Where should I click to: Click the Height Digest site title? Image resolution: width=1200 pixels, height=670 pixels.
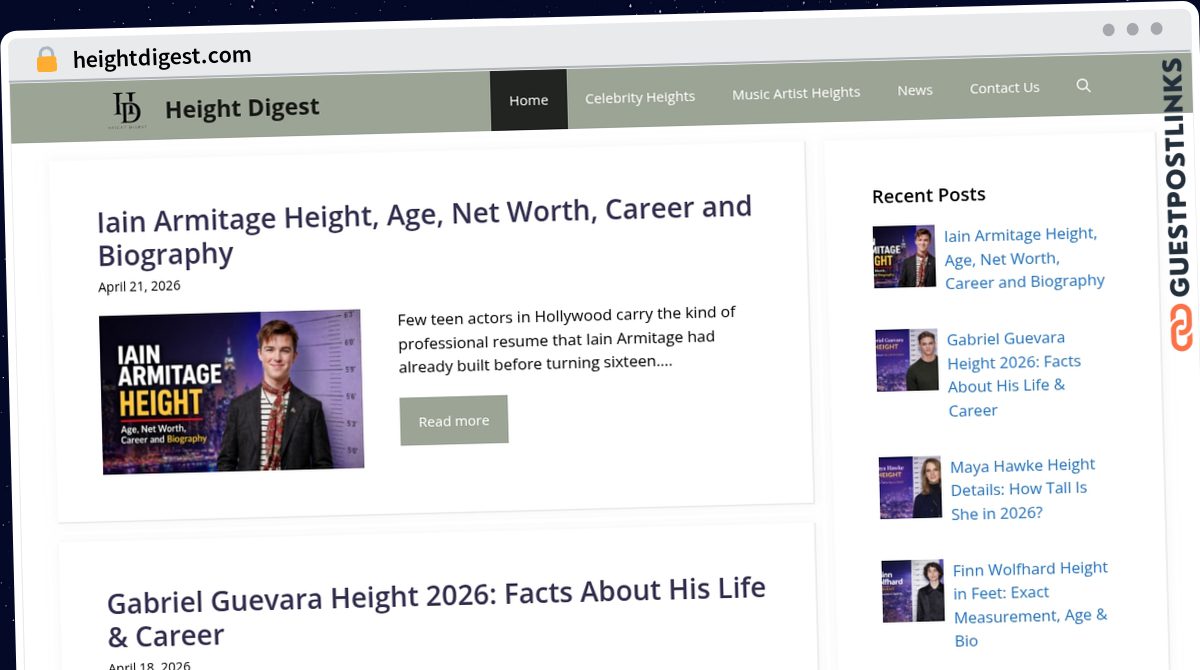pyautogui.click(x=242, y=108)
